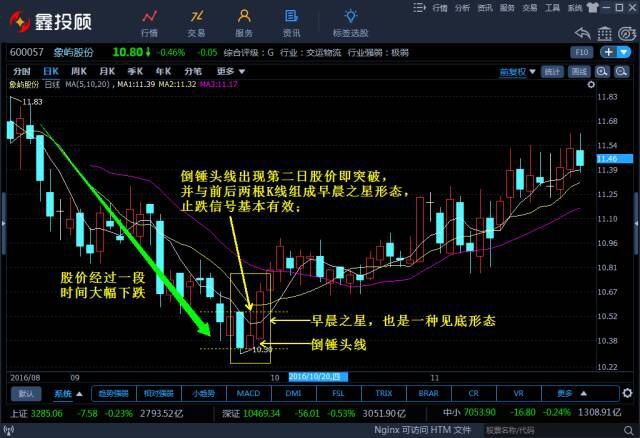
Task: Click the zoom-out magnifier on chart toolbar
Action: click(x=622, y=72)
